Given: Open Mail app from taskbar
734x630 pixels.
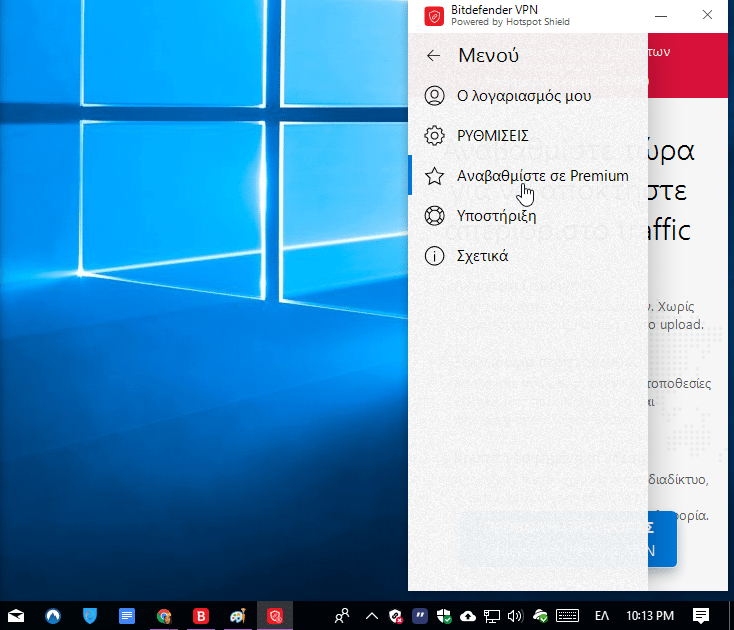Looking at the screenshot, I should [16, 616].
